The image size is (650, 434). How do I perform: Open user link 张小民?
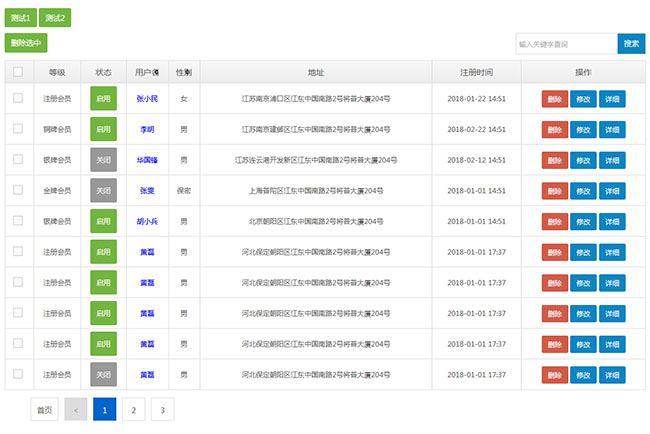[x=147, y=99]
